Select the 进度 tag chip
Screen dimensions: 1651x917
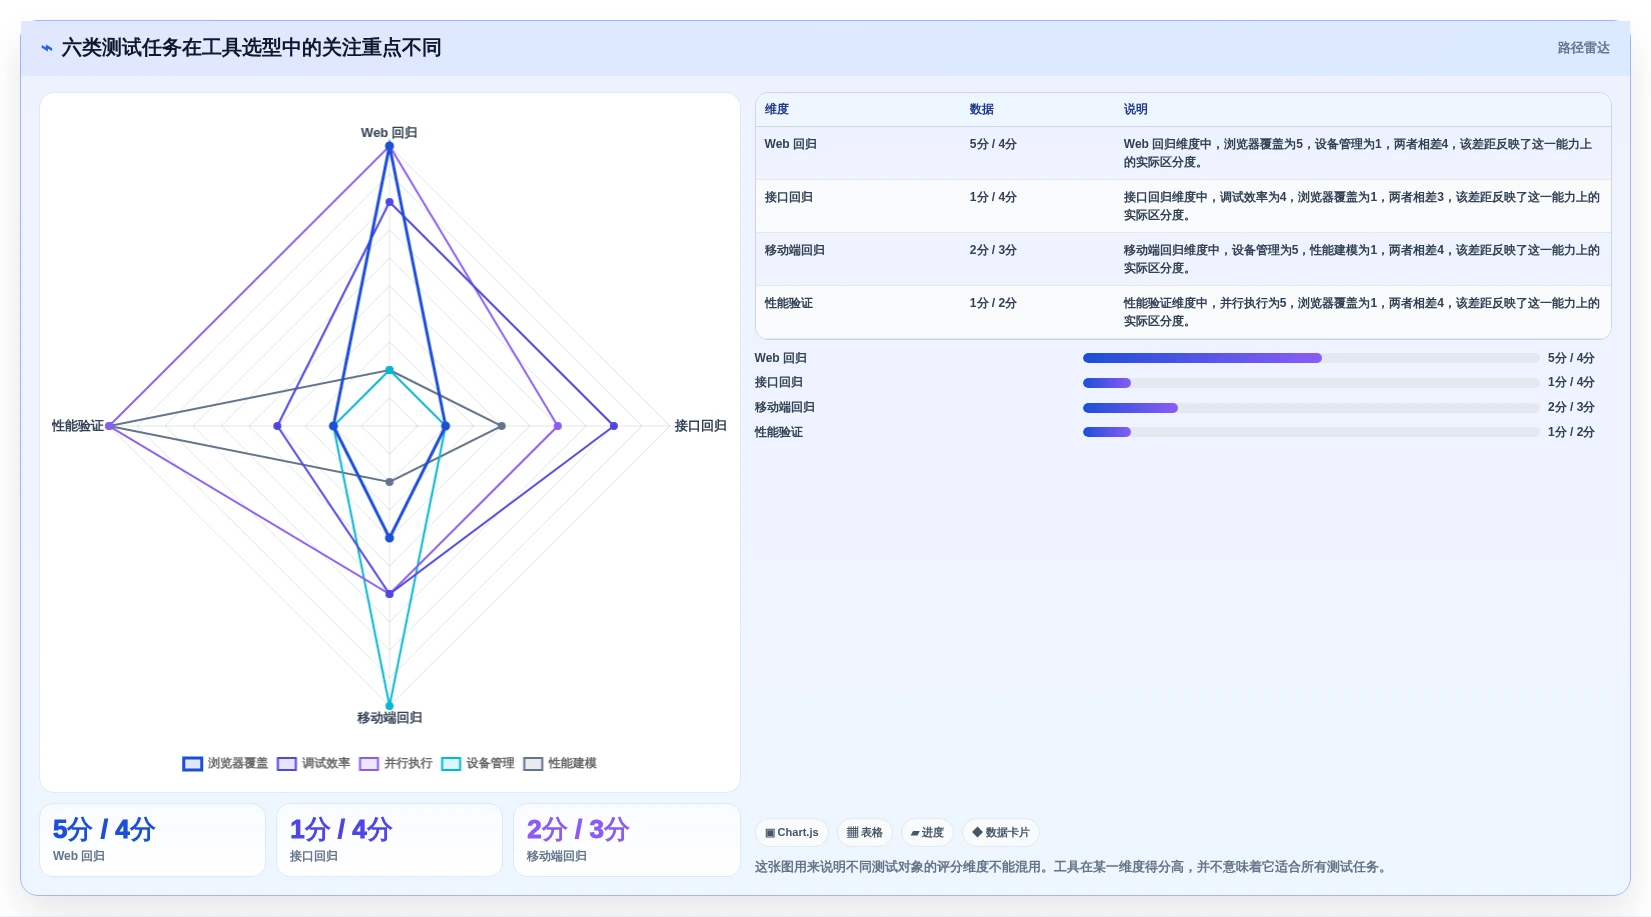click(927, 832)
